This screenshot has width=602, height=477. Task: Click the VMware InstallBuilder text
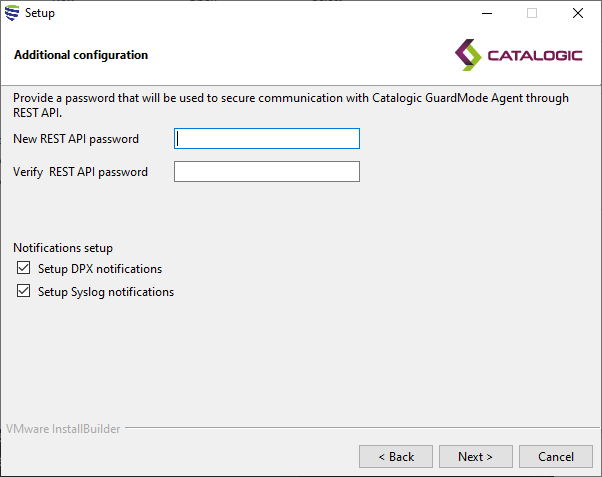(63, 429)
